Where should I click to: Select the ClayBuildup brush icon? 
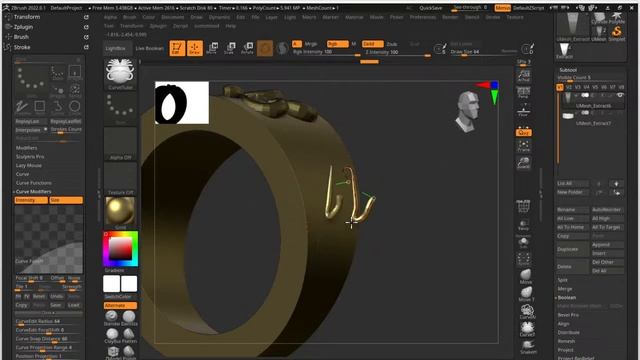point(112,336)
